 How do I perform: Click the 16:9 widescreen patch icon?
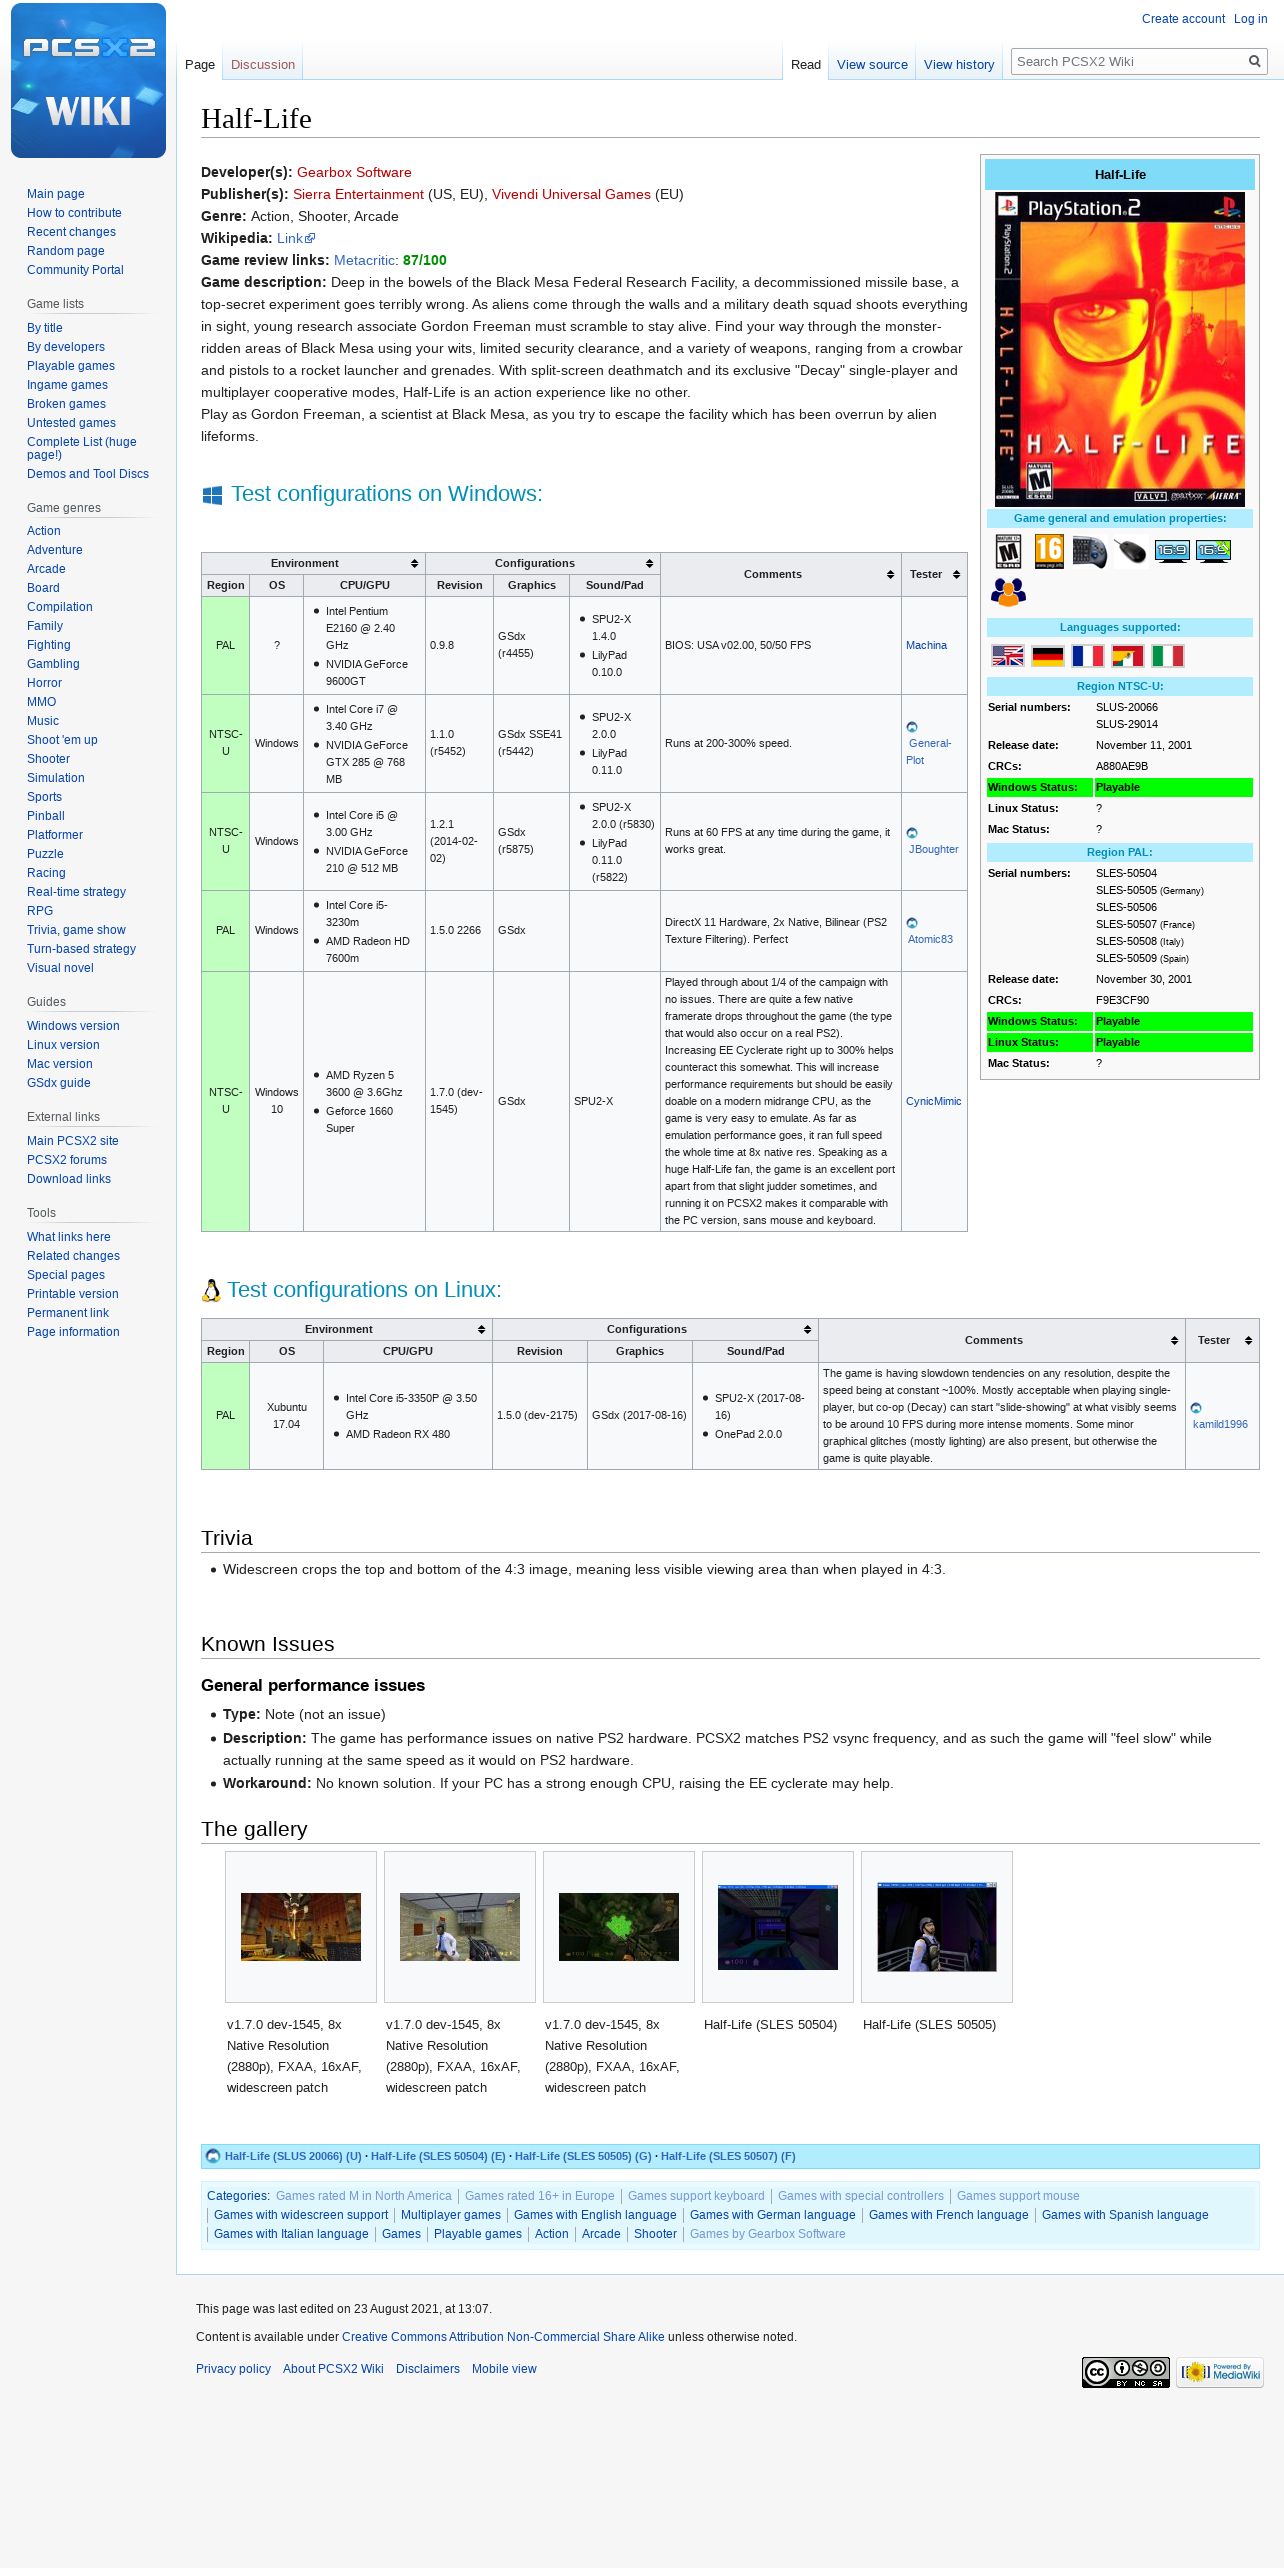coord(1213,551)
